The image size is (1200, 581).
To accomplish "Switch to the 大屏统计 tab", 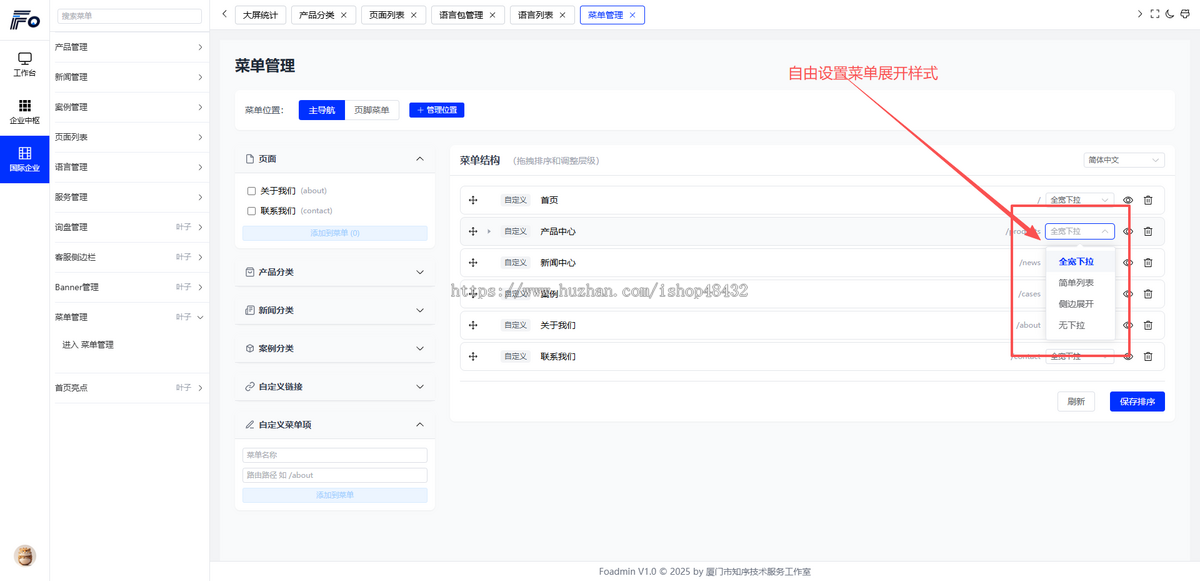I will pos(260,15).
